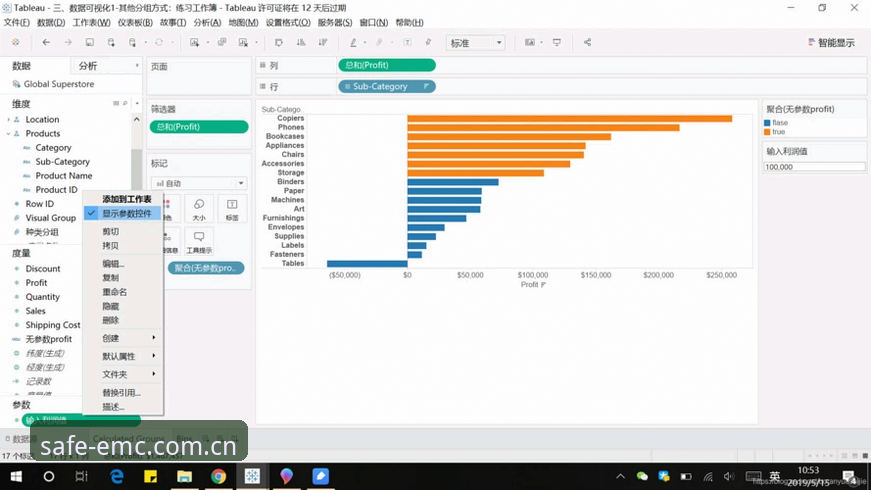Screen dimensions: 871x490
Task: Click the Size (大小) marks card button
Action: pyautogui.click(x=199, y=209)
